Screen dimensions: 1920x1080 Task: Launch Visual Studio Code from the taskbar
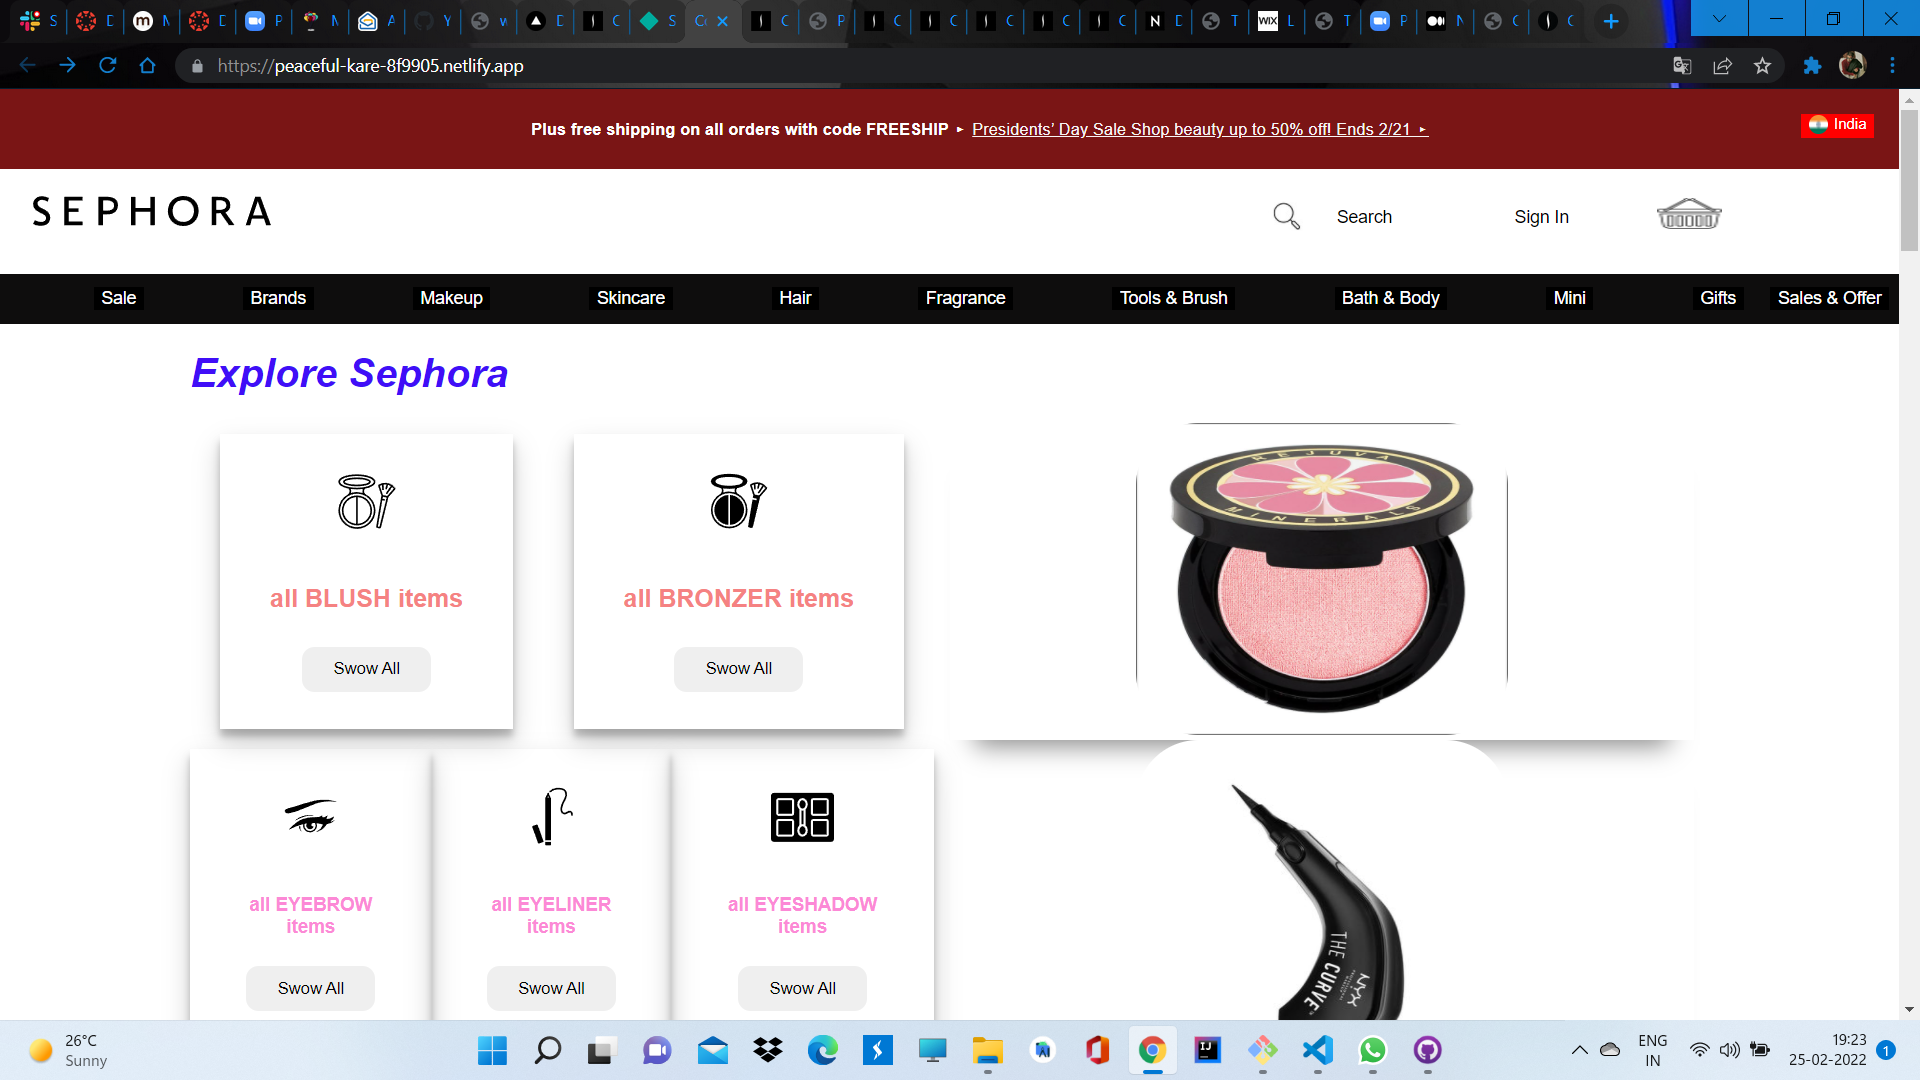1317,1051
